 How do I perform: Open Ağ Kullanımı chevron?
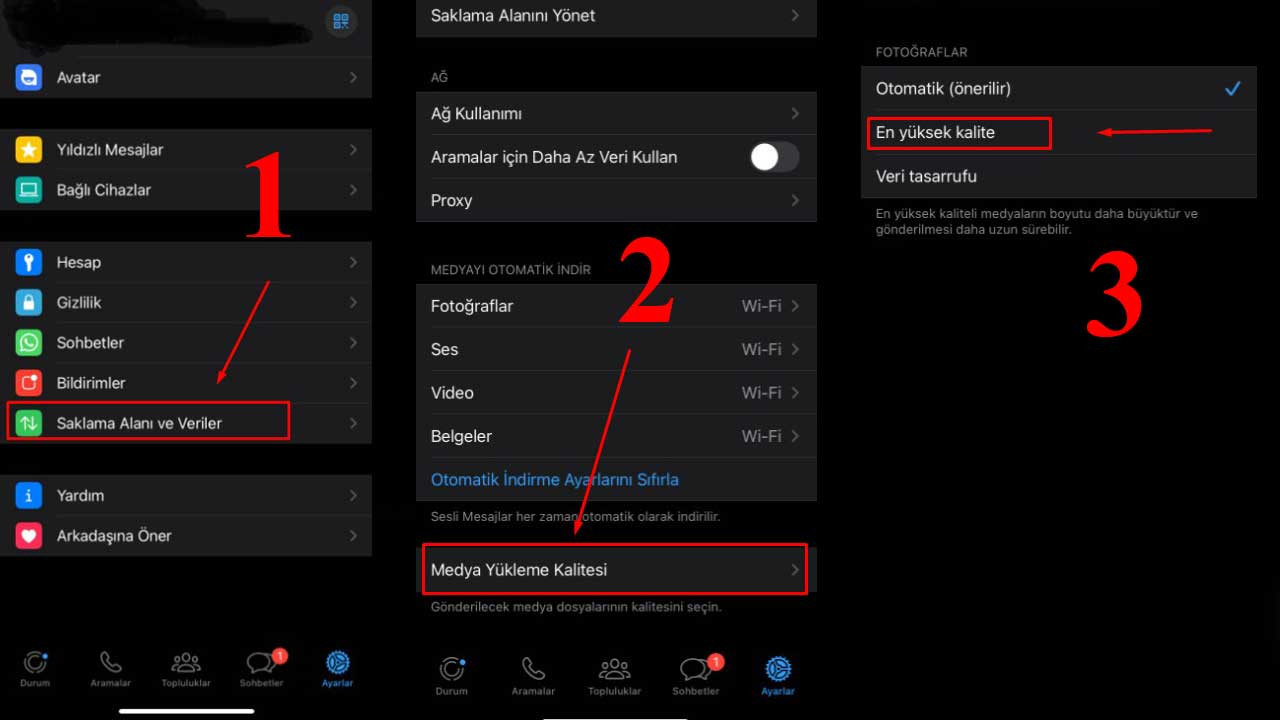[x=795, y=114]
